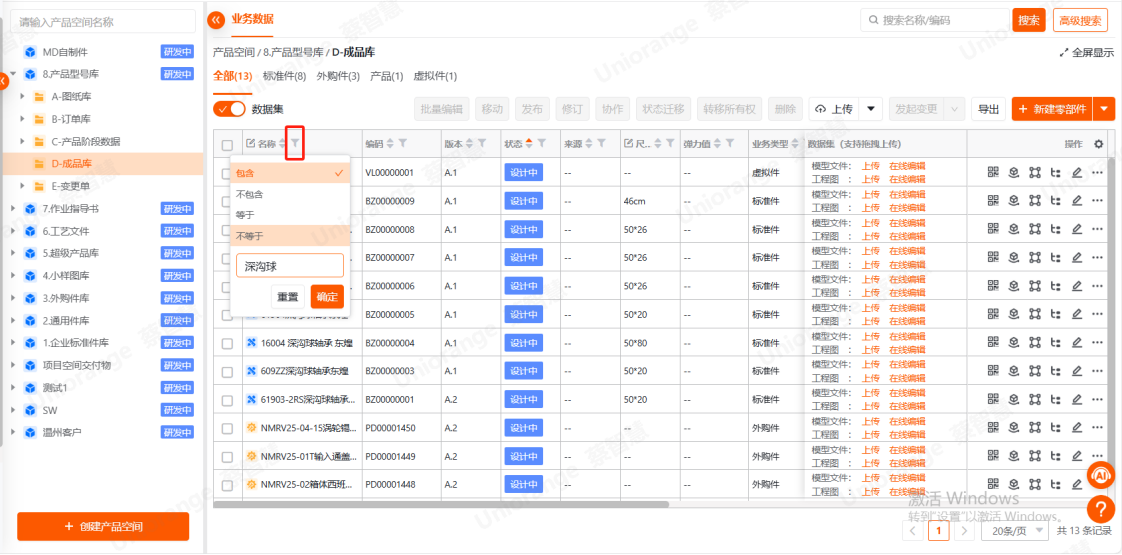The width and height of the screenshot is (1122, 555).
Task: Click 全屏显示 to go fullscreen
Action: (1086, 52)
